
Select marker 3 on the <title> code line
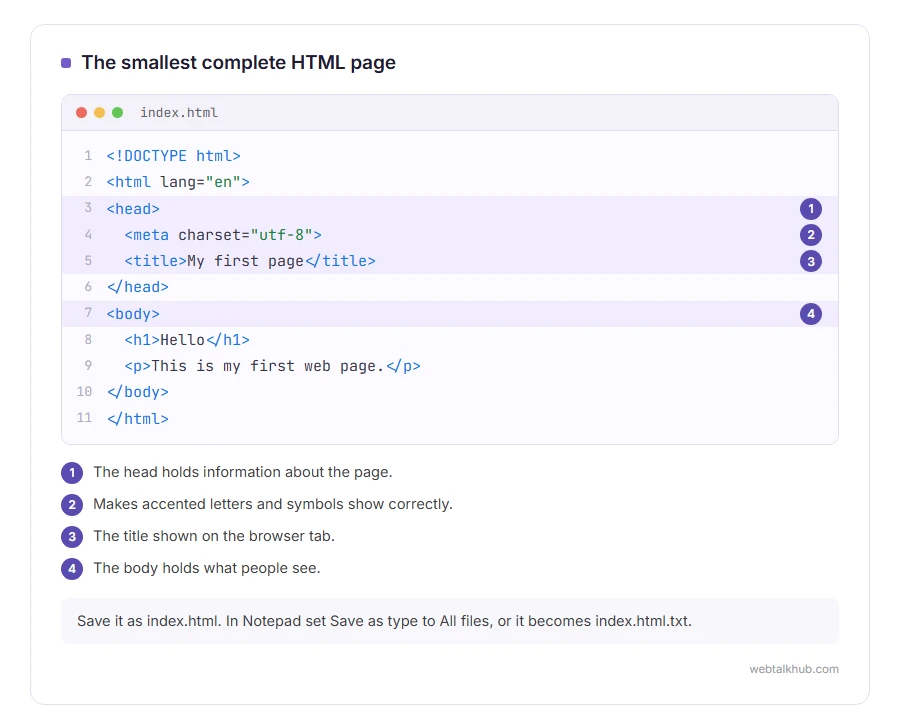pos(810,261)
